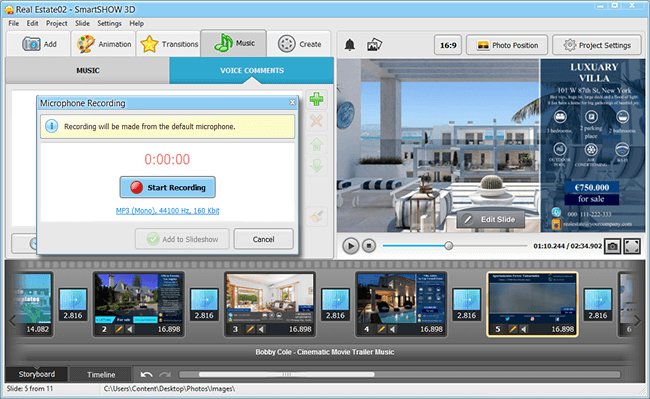Screen dimensions: 650x399
Task: Click the preview playback slider handle
Action: click(449, 246)
